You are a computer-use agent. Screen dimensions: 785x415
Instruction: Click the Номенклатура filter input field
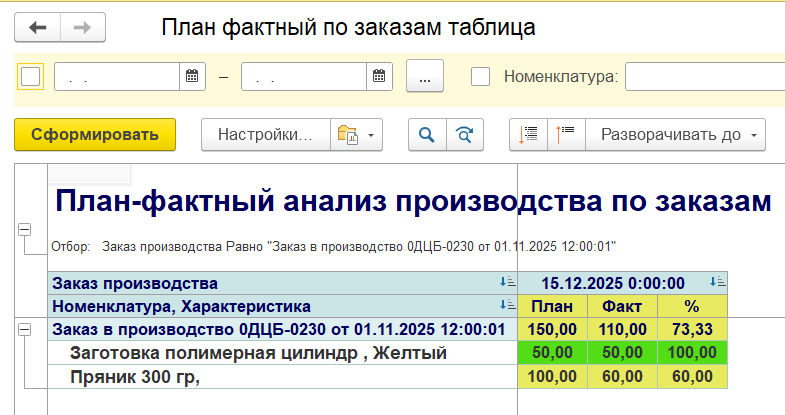click(705, 76)
